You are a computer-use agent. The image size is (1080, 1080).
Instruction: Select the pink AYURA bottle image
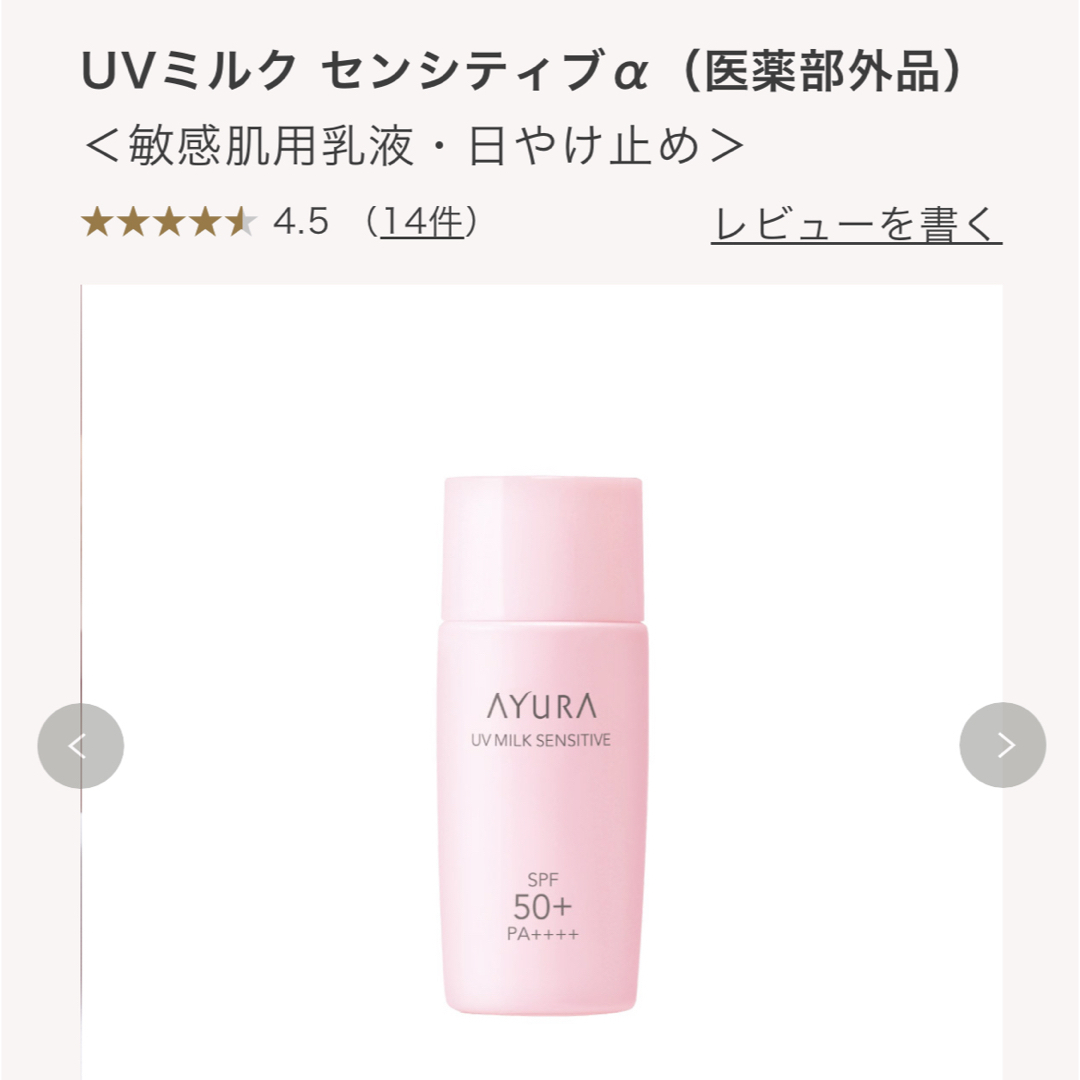(x=543, y=745)
